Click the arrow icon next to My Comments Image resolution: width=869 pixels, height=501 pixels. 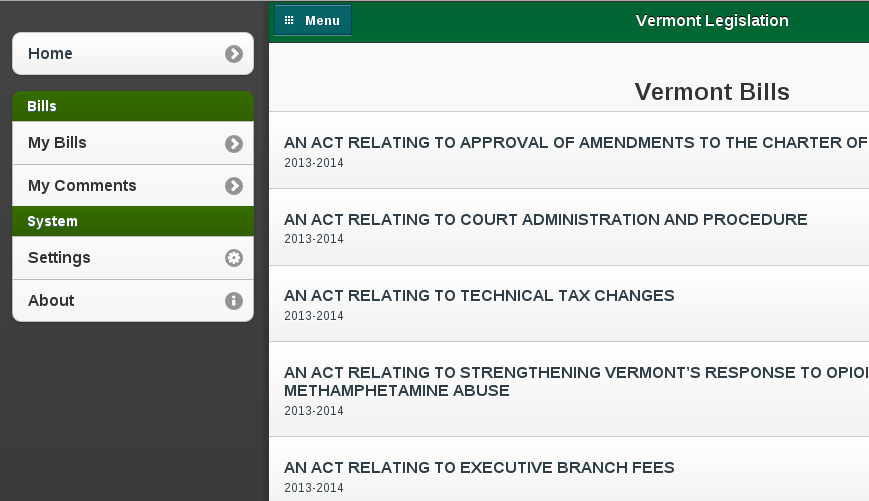[x=234, y=186]
